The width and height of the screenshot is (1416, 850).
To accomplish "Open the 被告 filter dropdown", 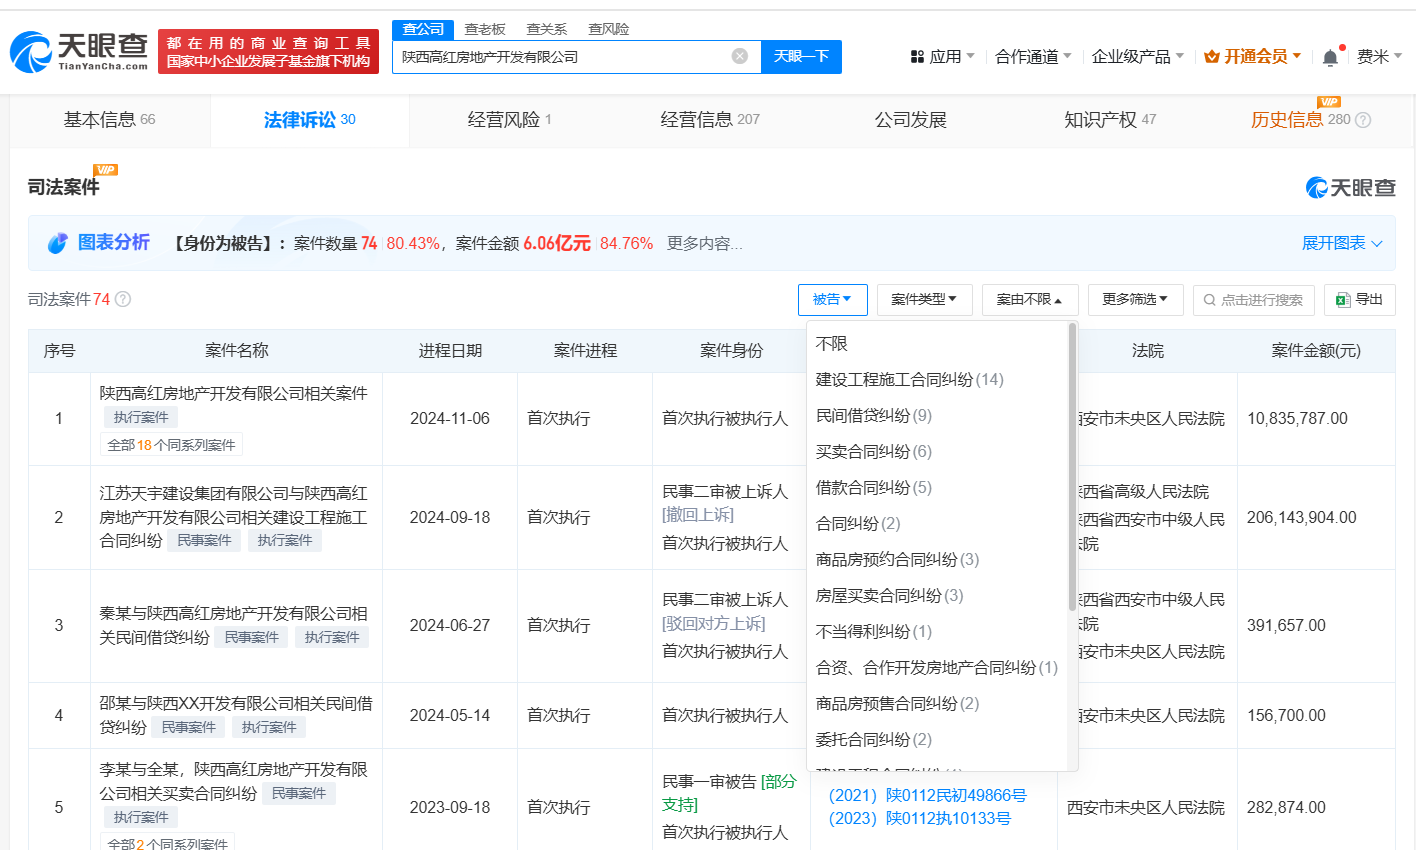I will 832,300.
